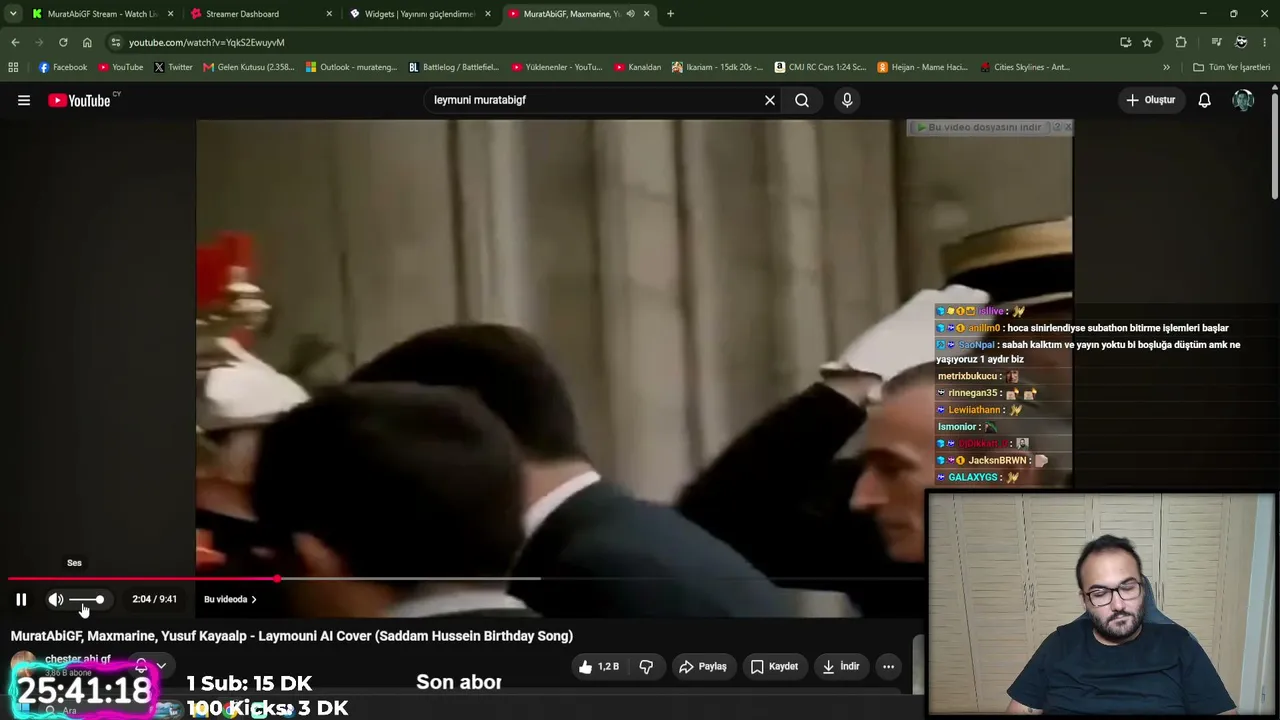Open the browser extensions puzzle menu
The width and height of the screenshot is (1280, 720).
(1181, 42)
